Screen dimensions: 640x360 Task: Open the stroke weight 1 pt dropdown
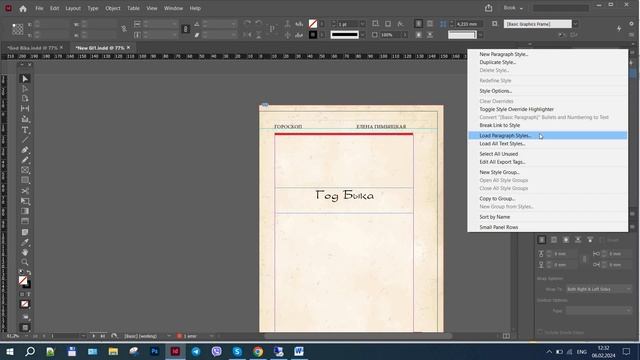(x=362, y=24)
